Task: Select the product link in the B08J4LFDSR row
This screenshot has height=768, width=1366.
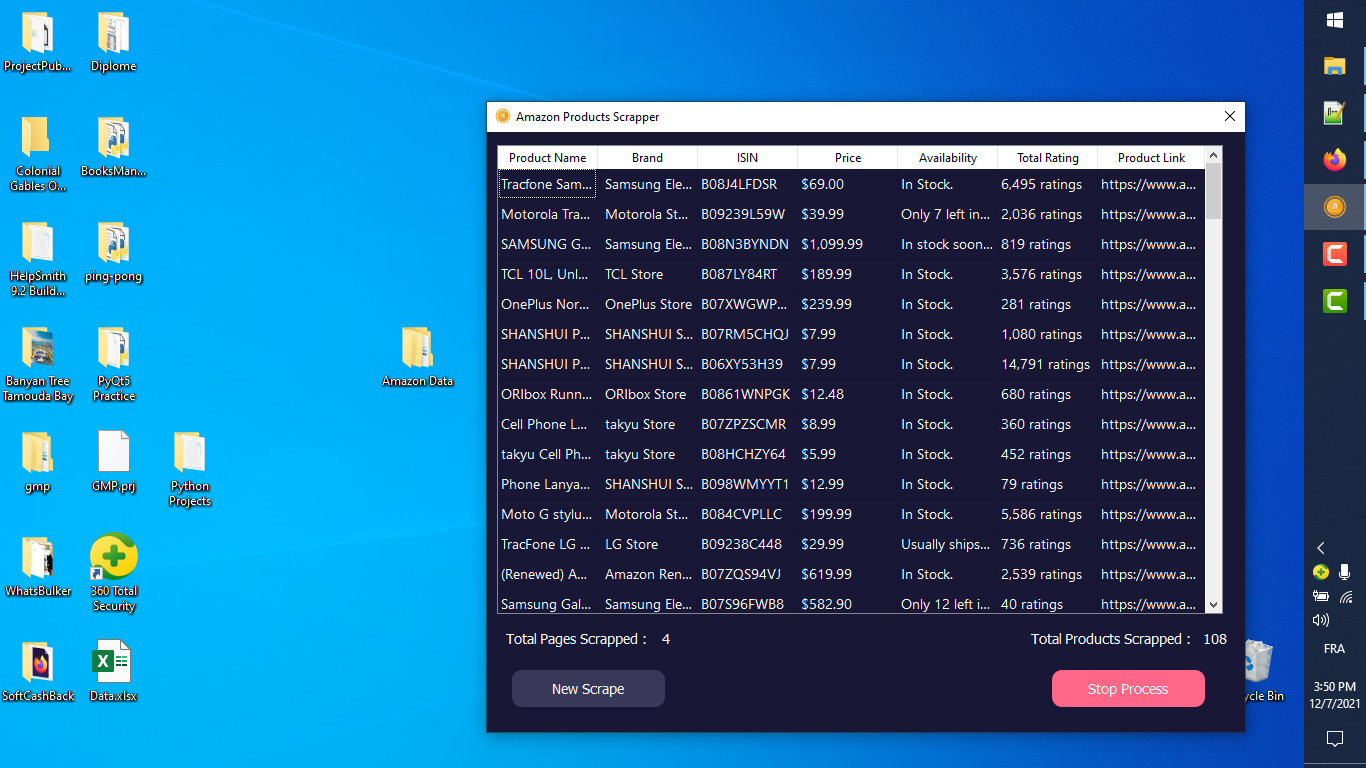Action: 1152,184
